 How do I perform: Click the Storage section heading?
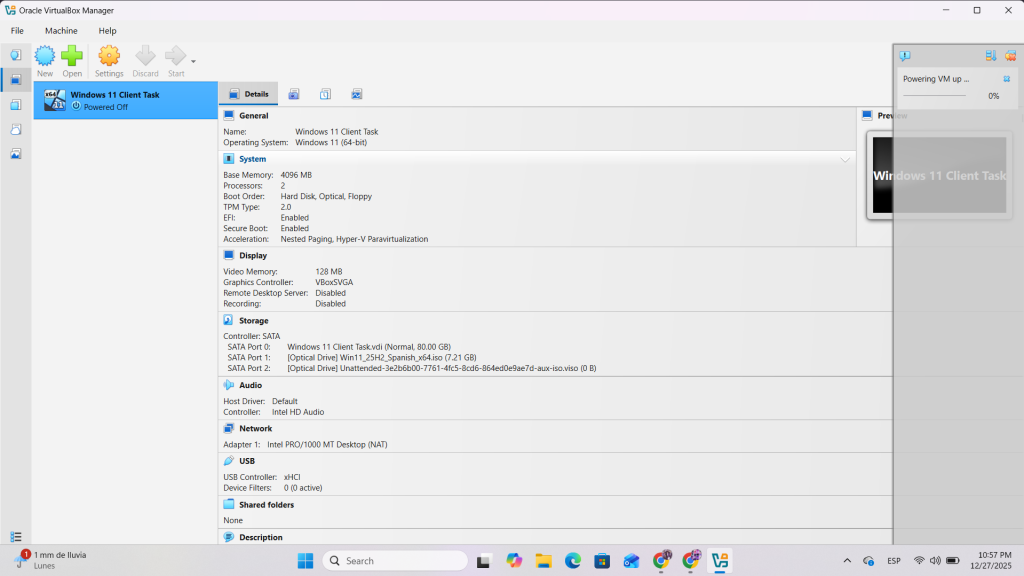[253, 321]
